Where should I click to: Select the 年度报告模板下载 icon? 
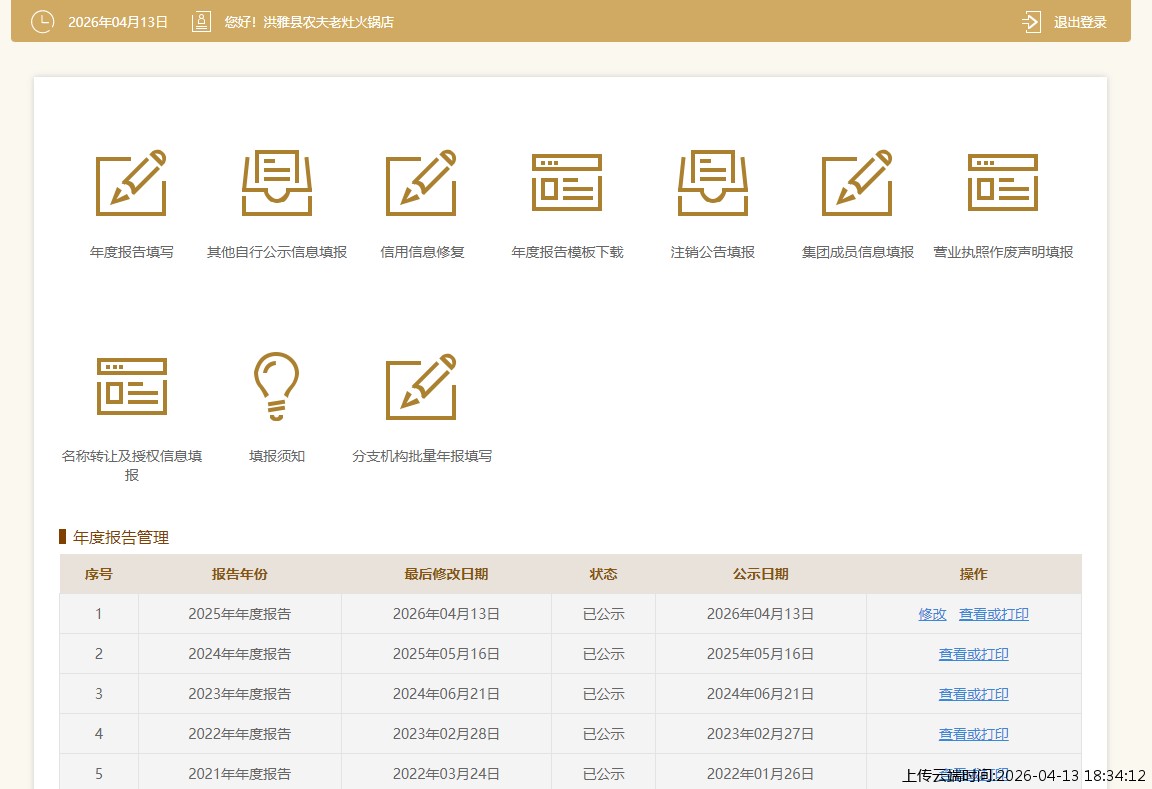(567, 184)
